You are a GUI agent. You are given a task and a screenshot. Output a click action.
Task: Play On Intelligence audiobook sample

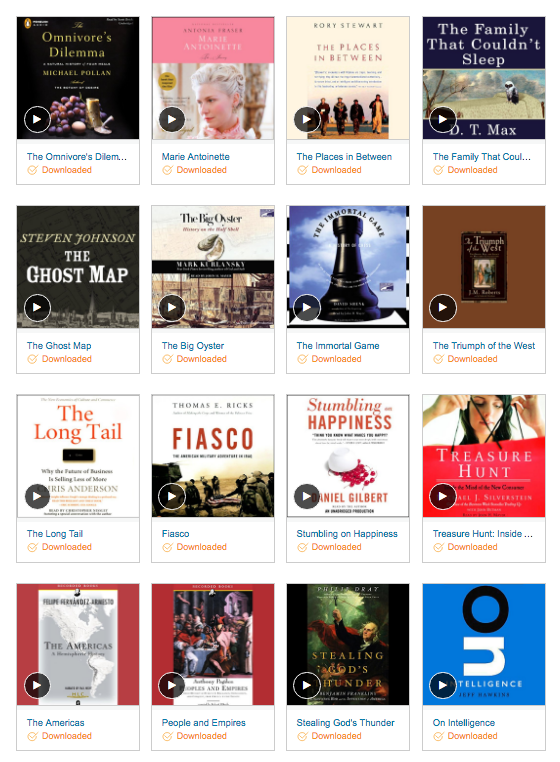tap(443, 685)
